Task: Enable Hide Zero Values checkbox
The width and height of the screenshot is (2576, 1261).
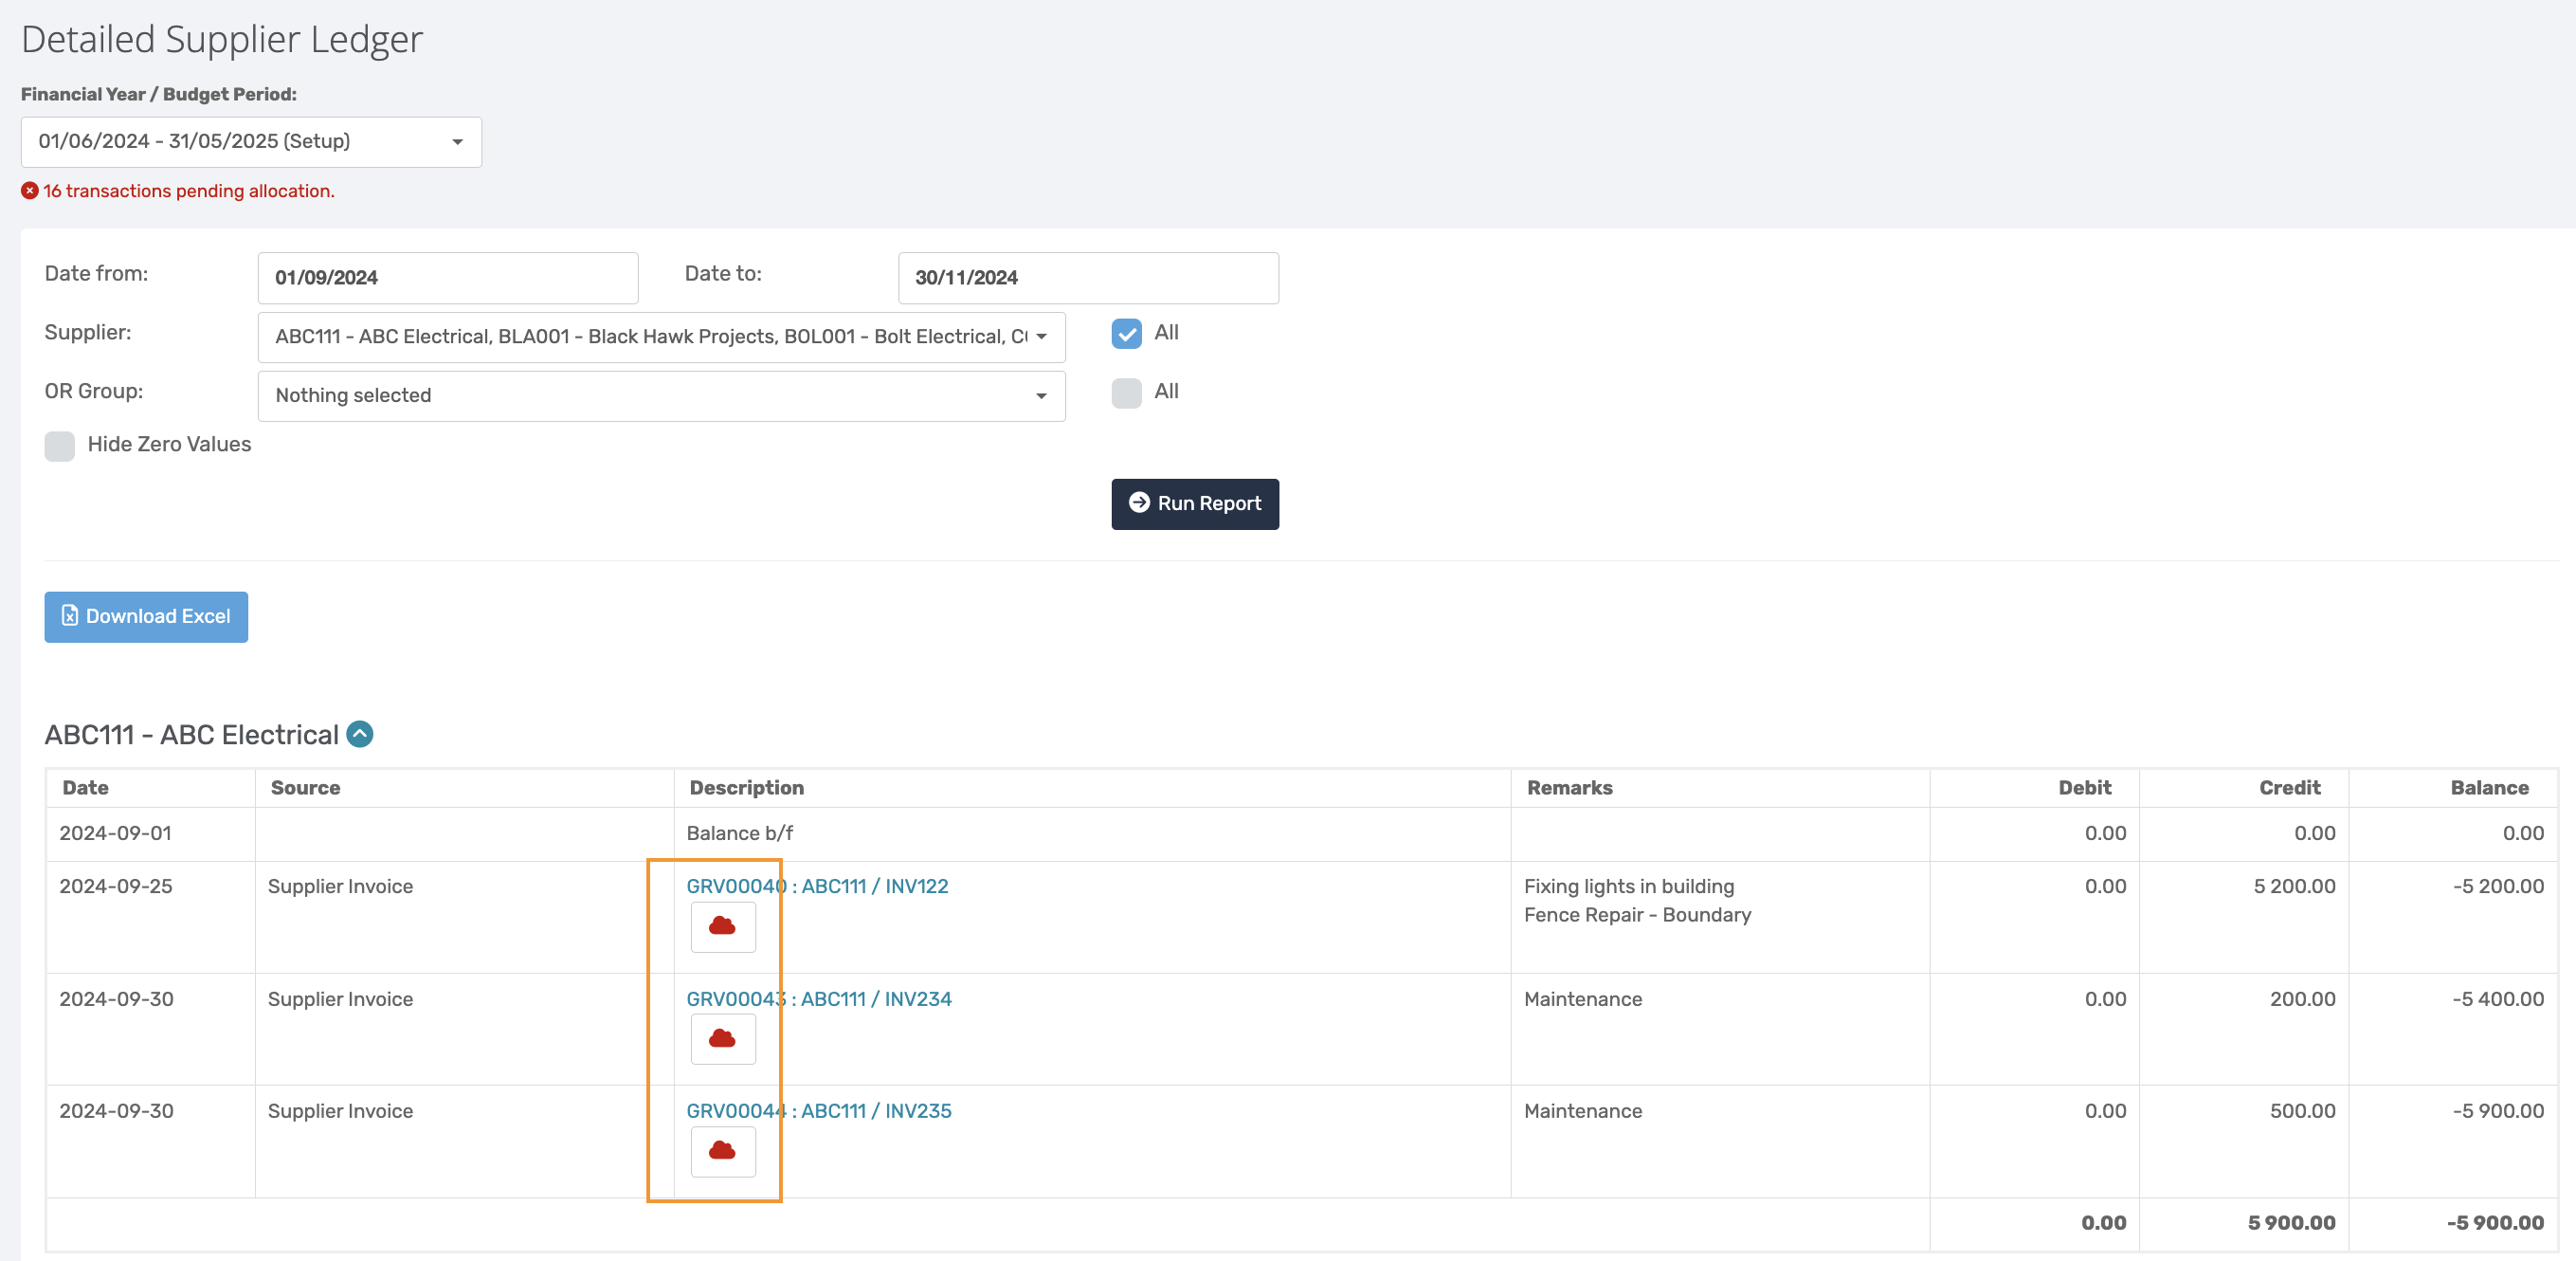Action: pyautogui.click(x=60, y=445)
